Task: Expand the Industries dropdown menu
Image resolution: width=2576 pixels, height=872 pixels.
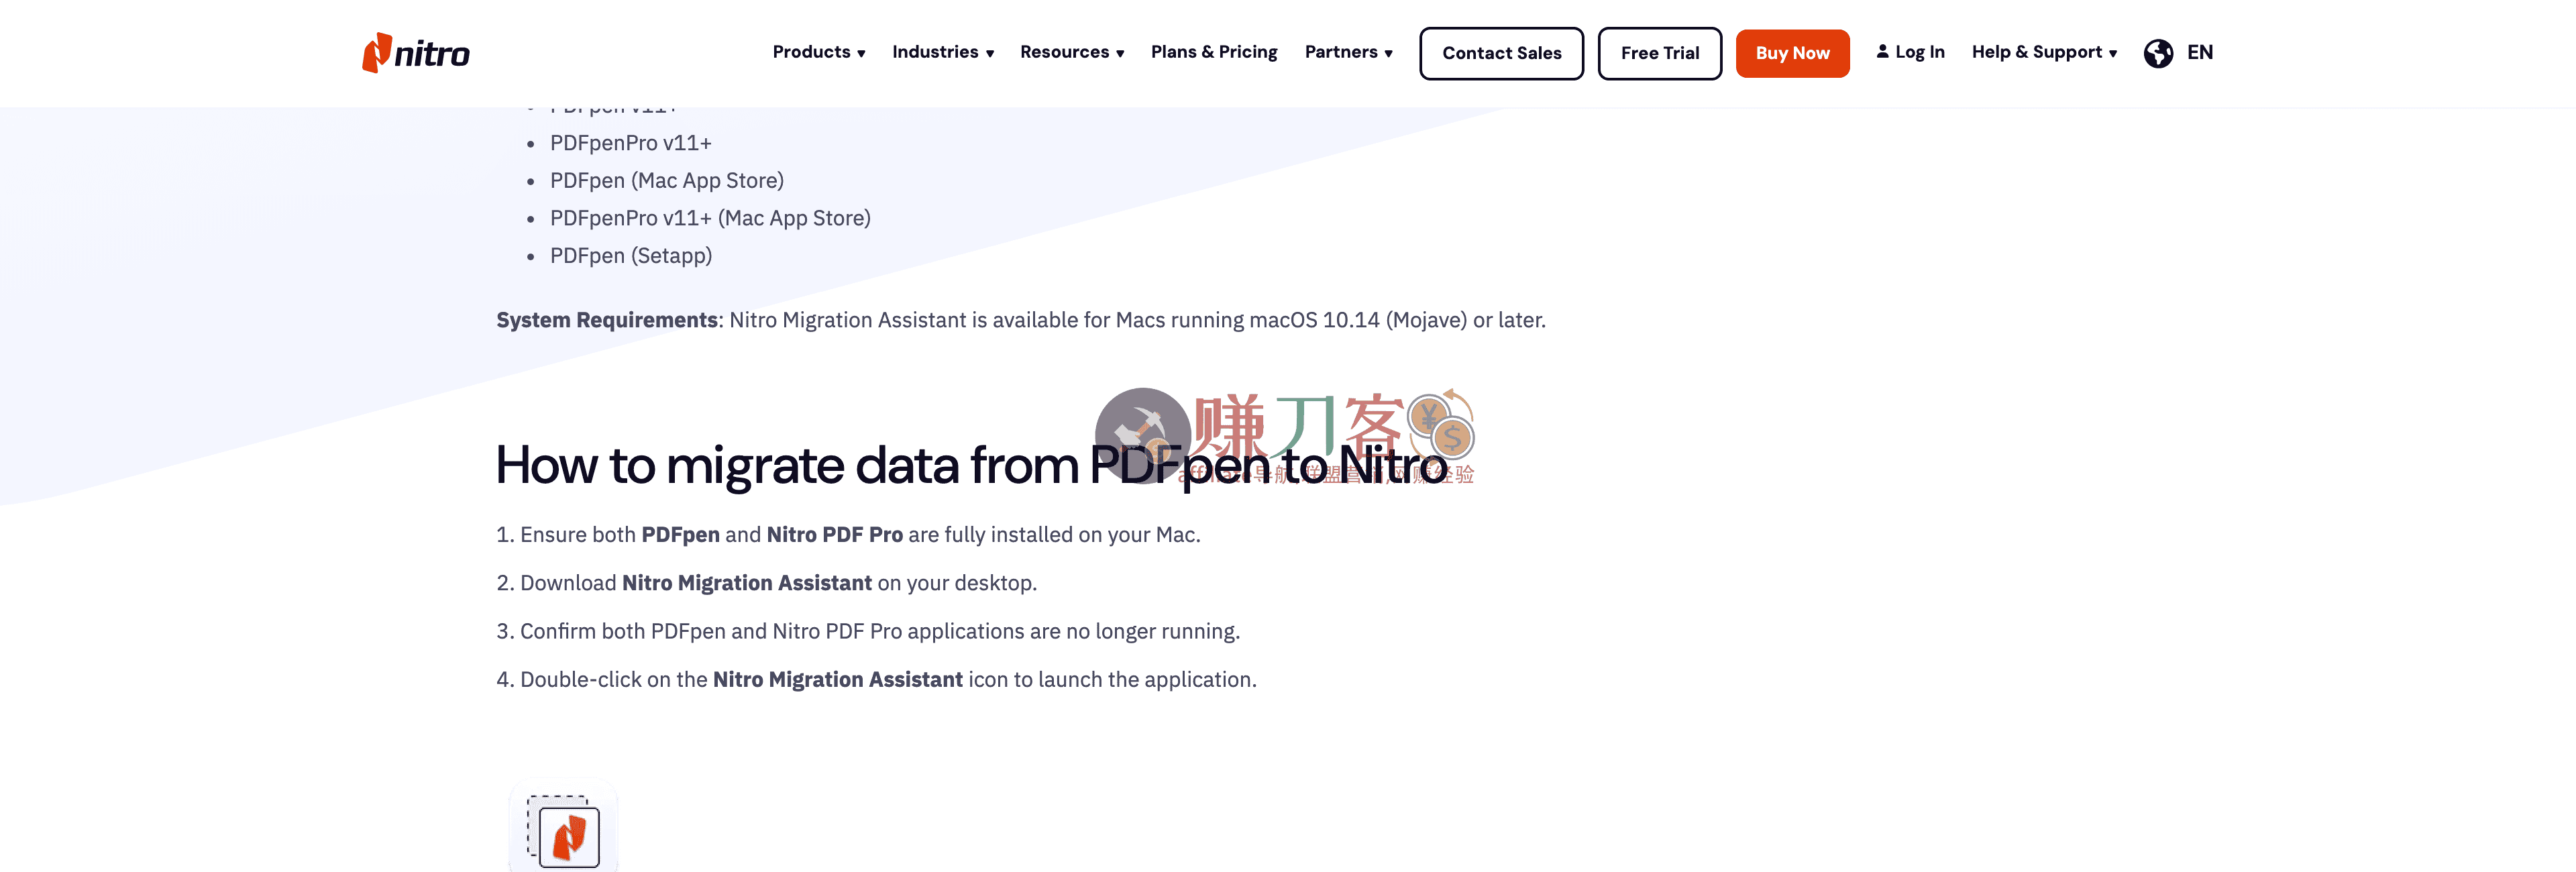Action: click(942, 52)
